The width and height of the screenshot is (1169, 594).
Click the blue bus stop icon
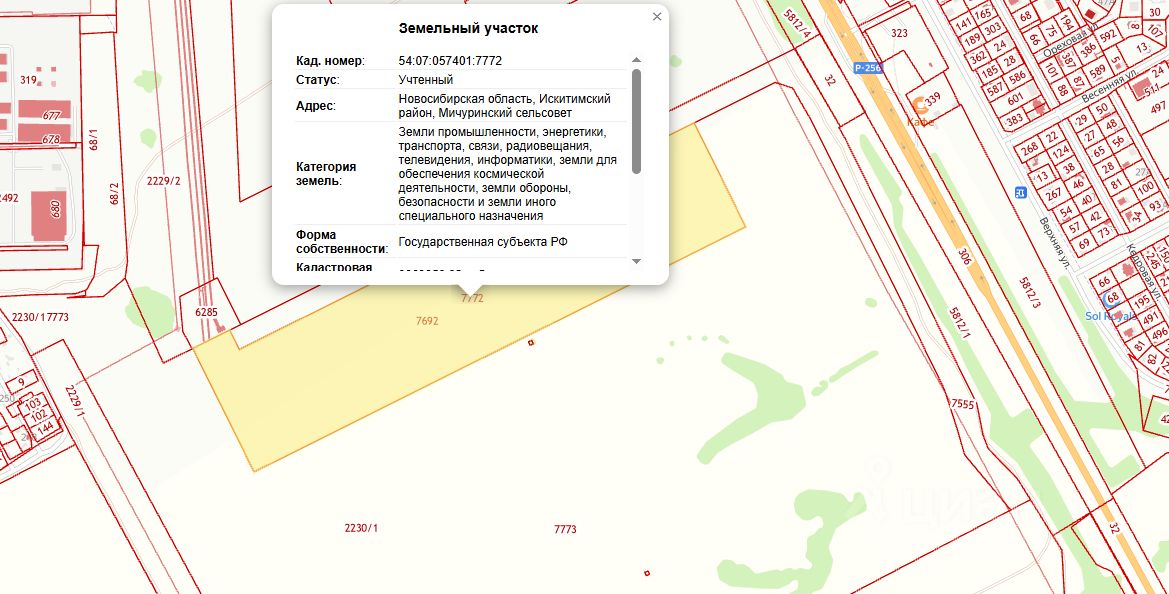point(1021,192)
